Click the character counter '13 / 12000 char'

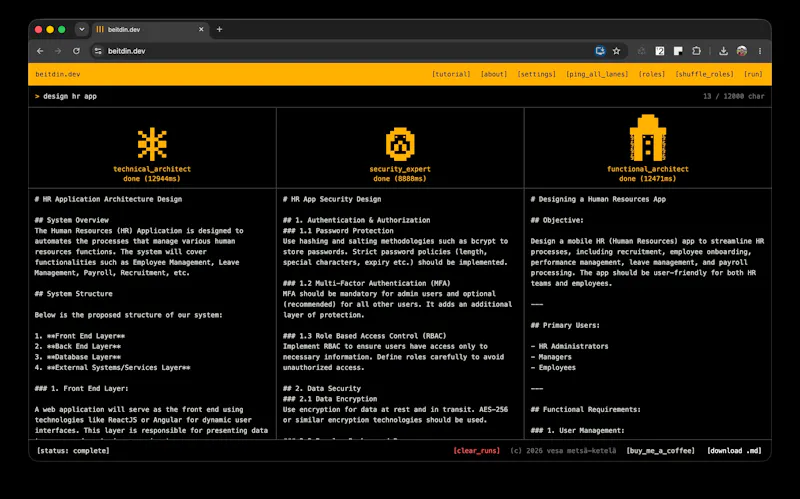(x=734, y=96)
